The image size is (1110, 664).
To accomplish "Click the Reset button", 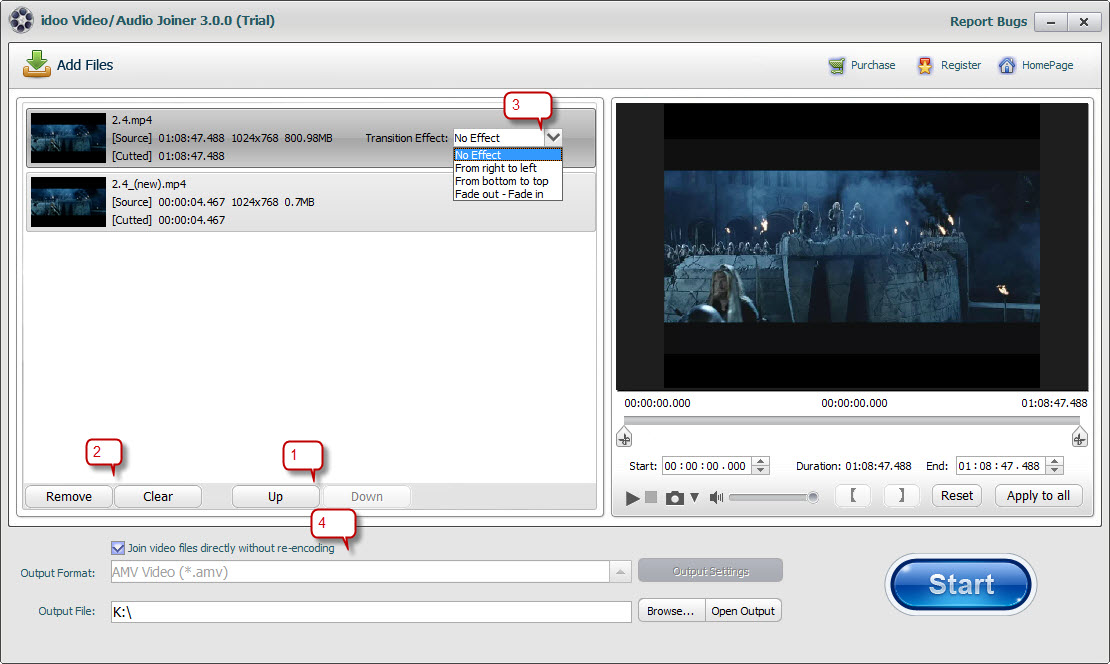I will 956,496.
